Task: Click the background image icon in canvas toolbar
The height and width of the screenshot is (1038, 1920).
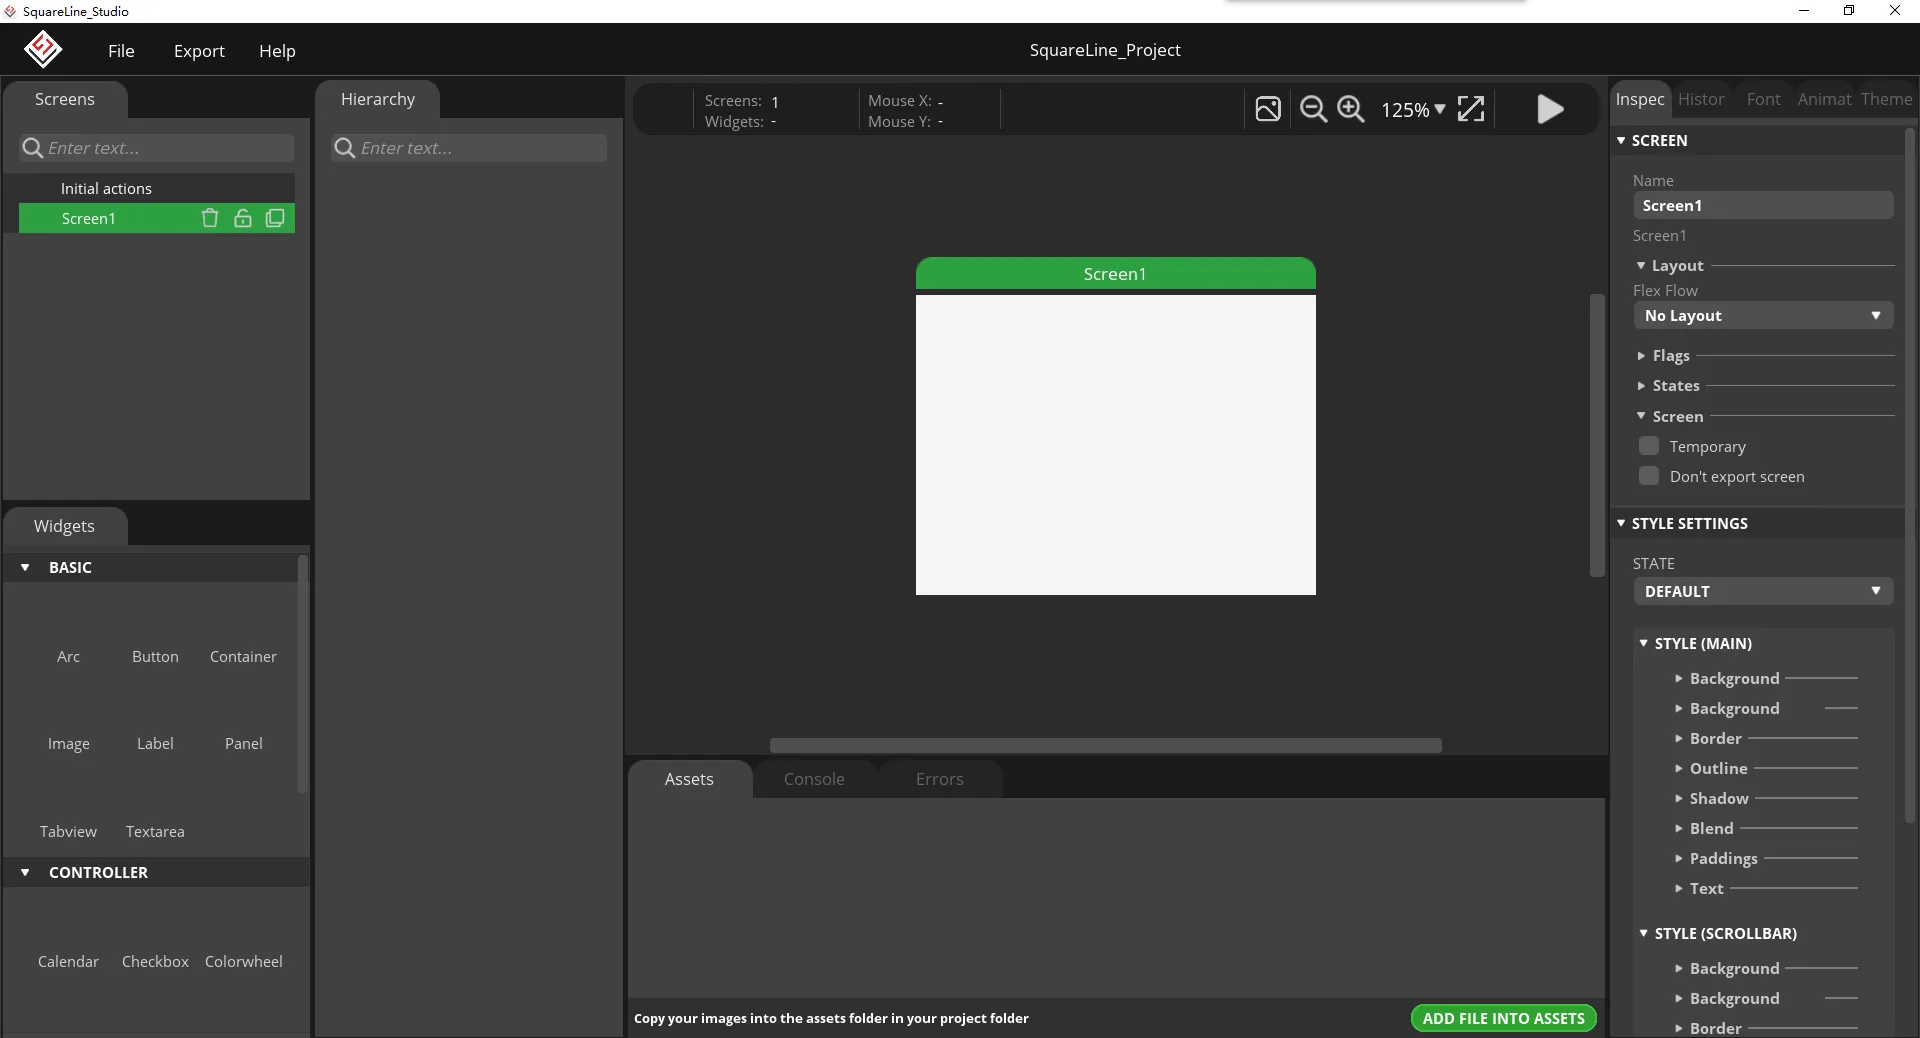Action: tap(1268, 109)
